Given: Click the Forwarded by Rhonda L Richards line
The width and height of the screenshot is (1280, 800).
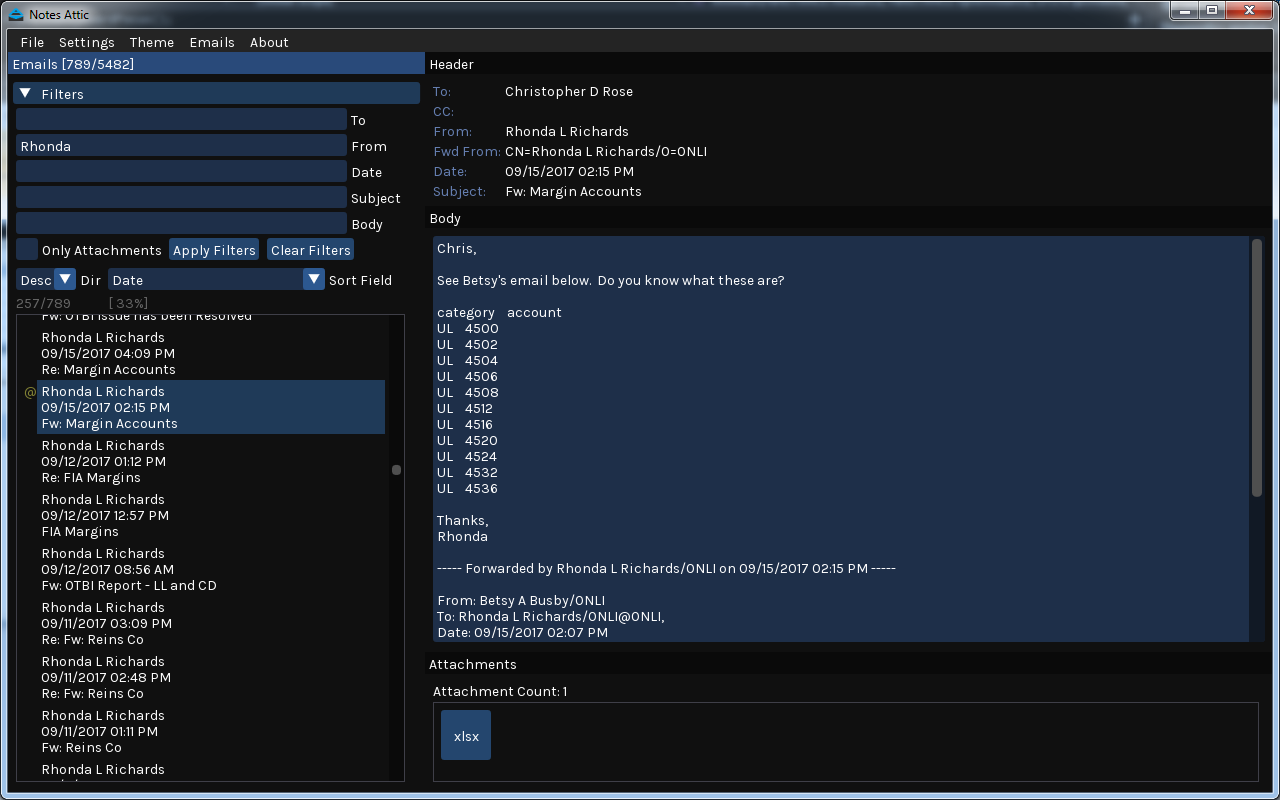Looking at the screenshot, I should 666,568.
